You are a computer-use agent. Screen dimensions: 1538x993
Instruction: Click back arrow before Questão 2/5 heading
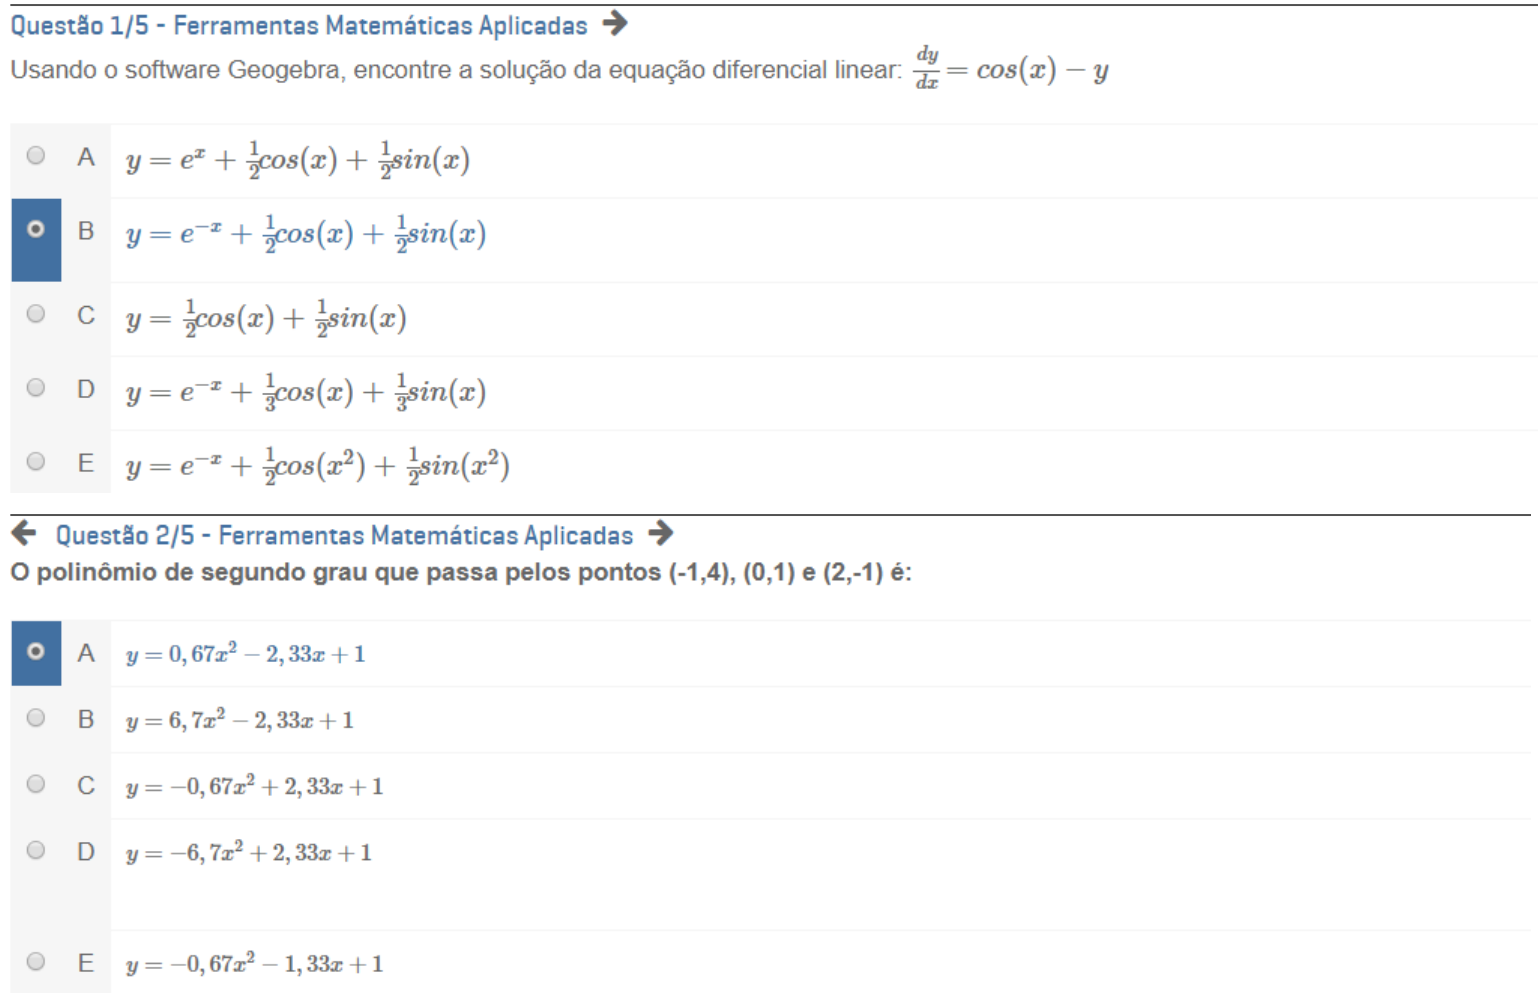[x=24, y=534]
